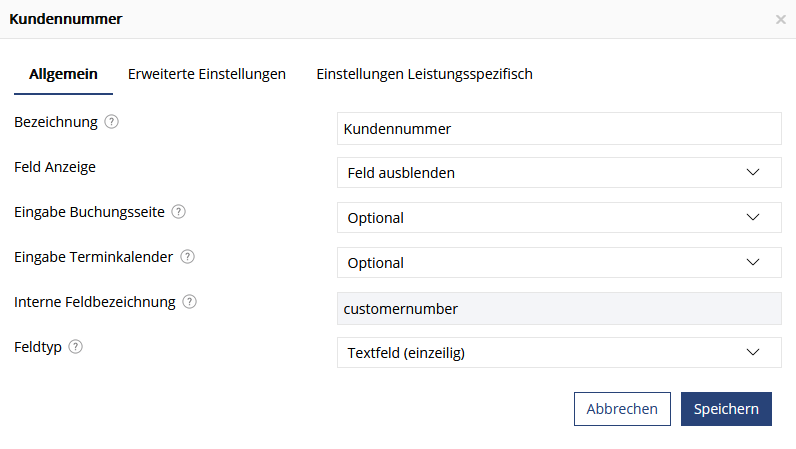Click the Abbrechen button

point(622,409)
